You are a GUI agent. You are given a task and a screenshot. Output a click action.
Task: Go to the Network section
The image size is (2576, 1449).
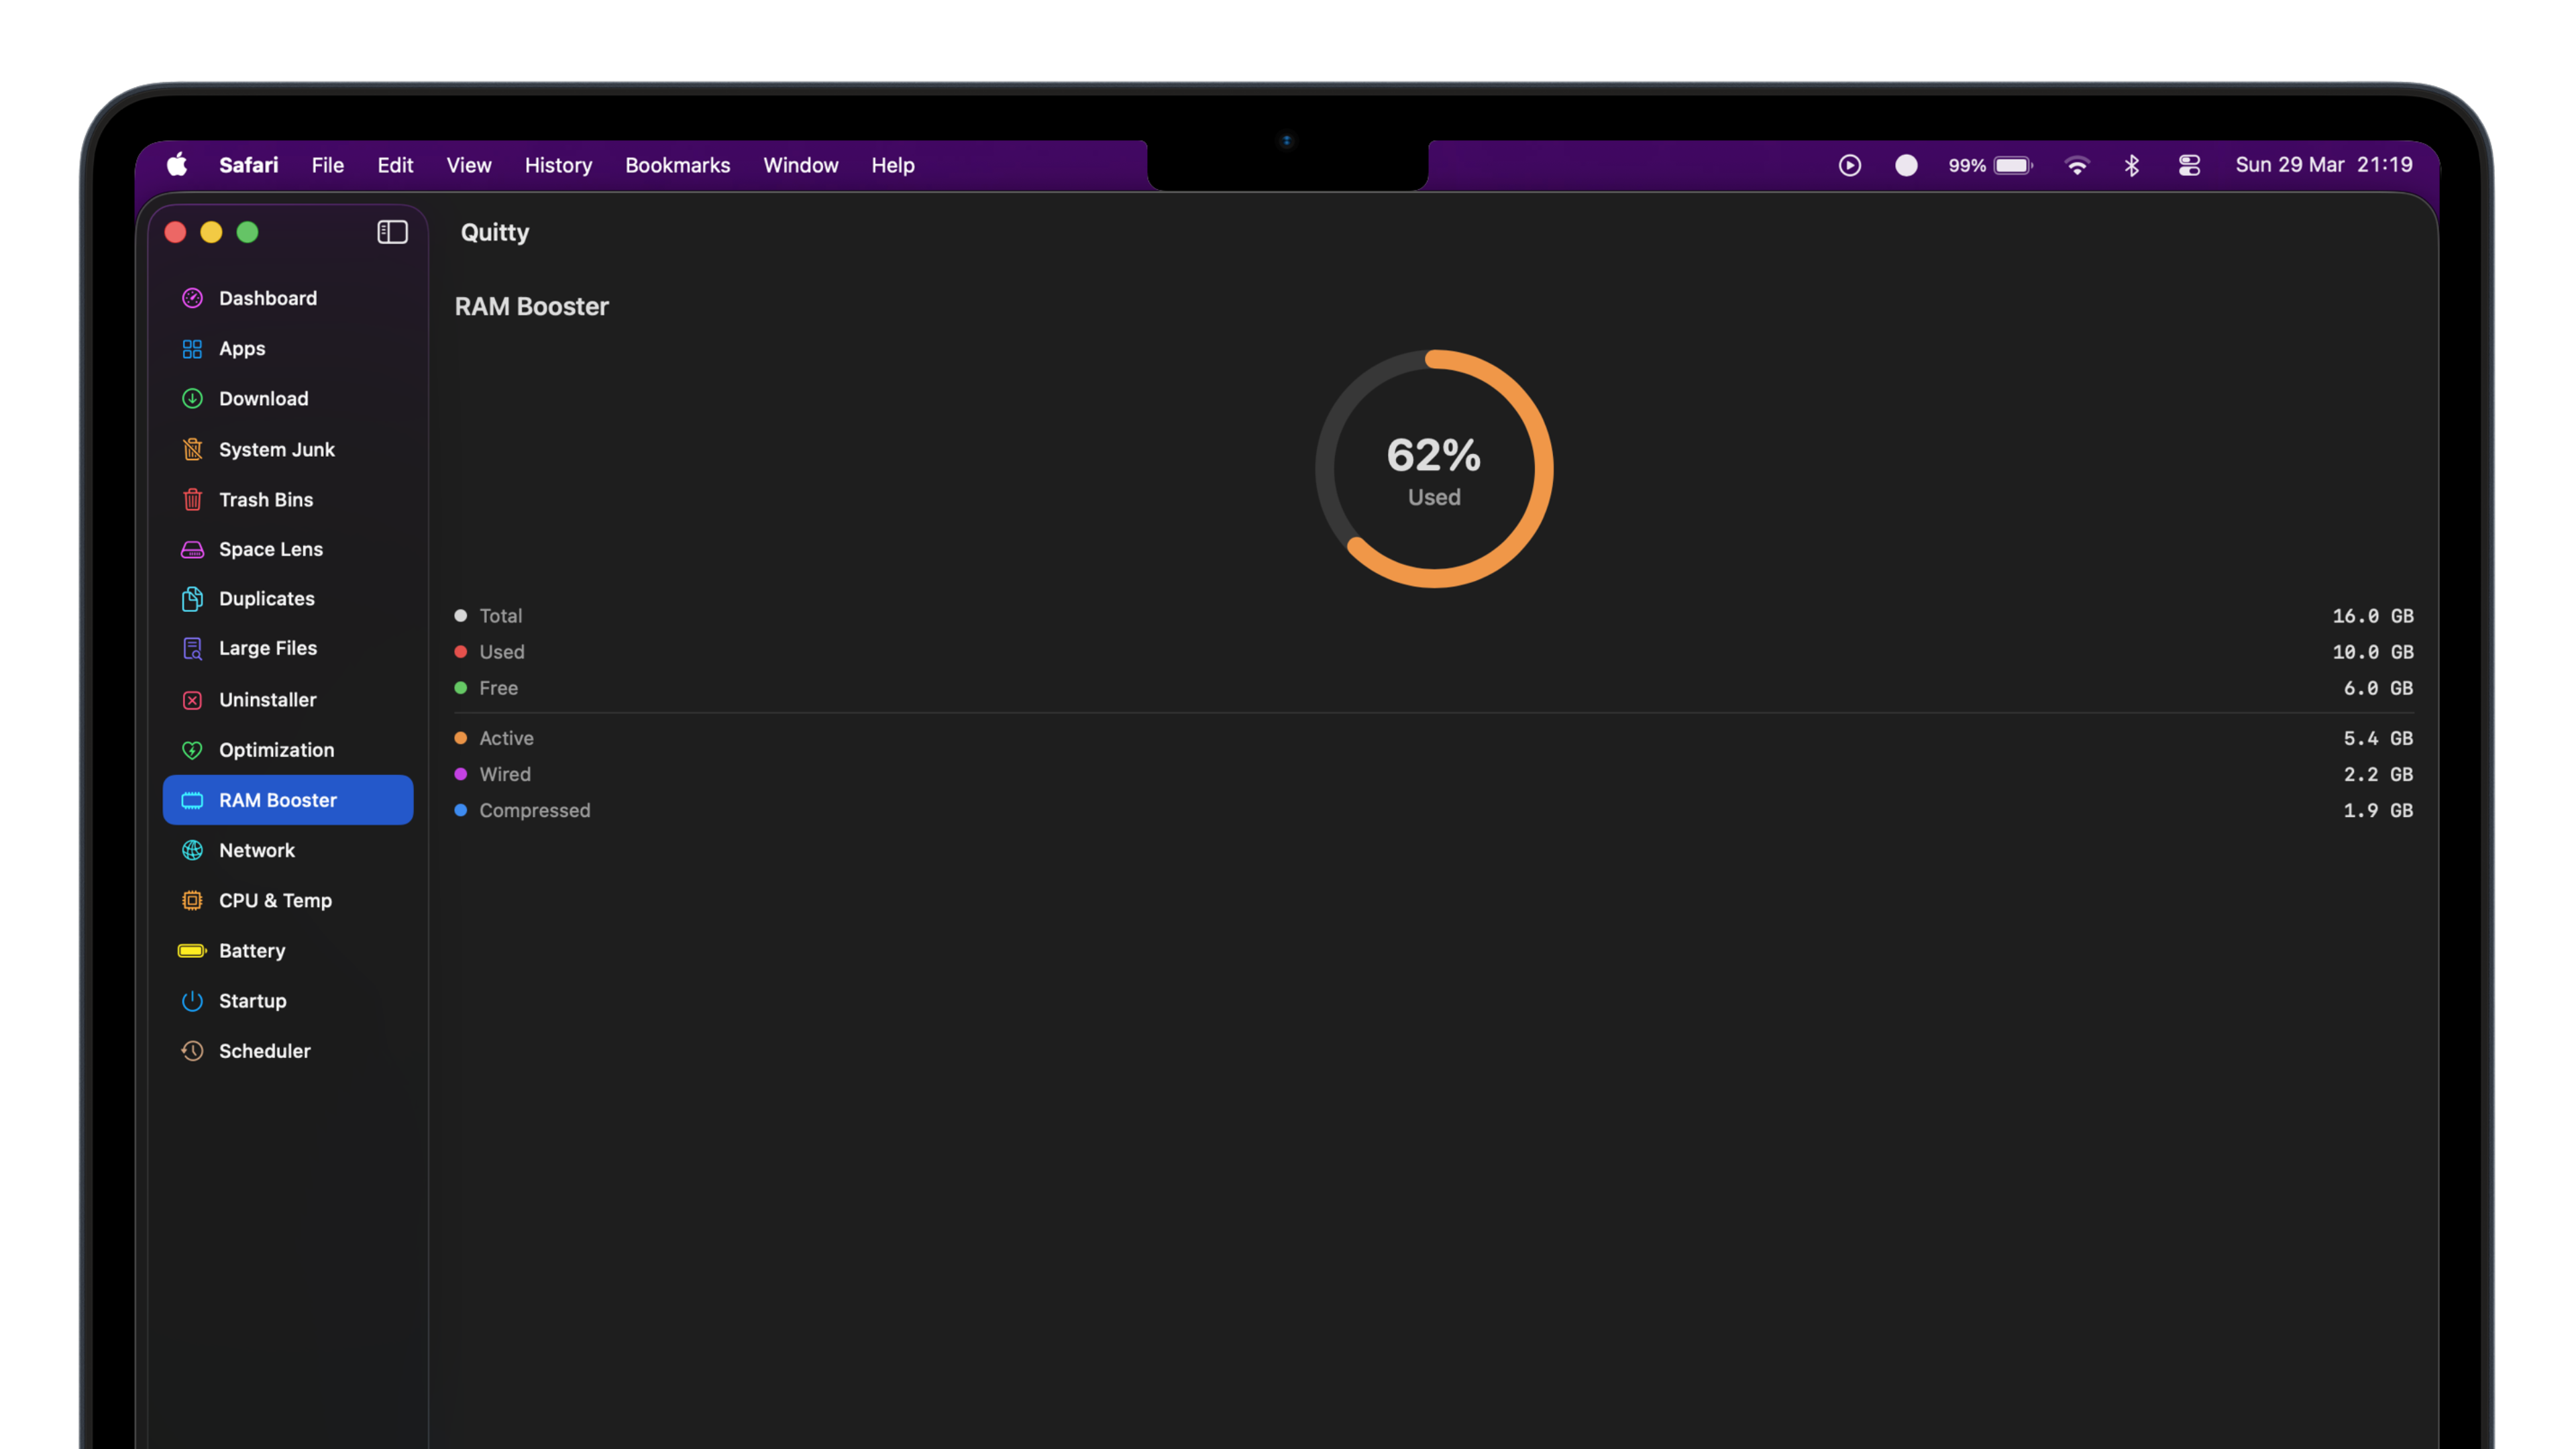(x=256, y=850)
